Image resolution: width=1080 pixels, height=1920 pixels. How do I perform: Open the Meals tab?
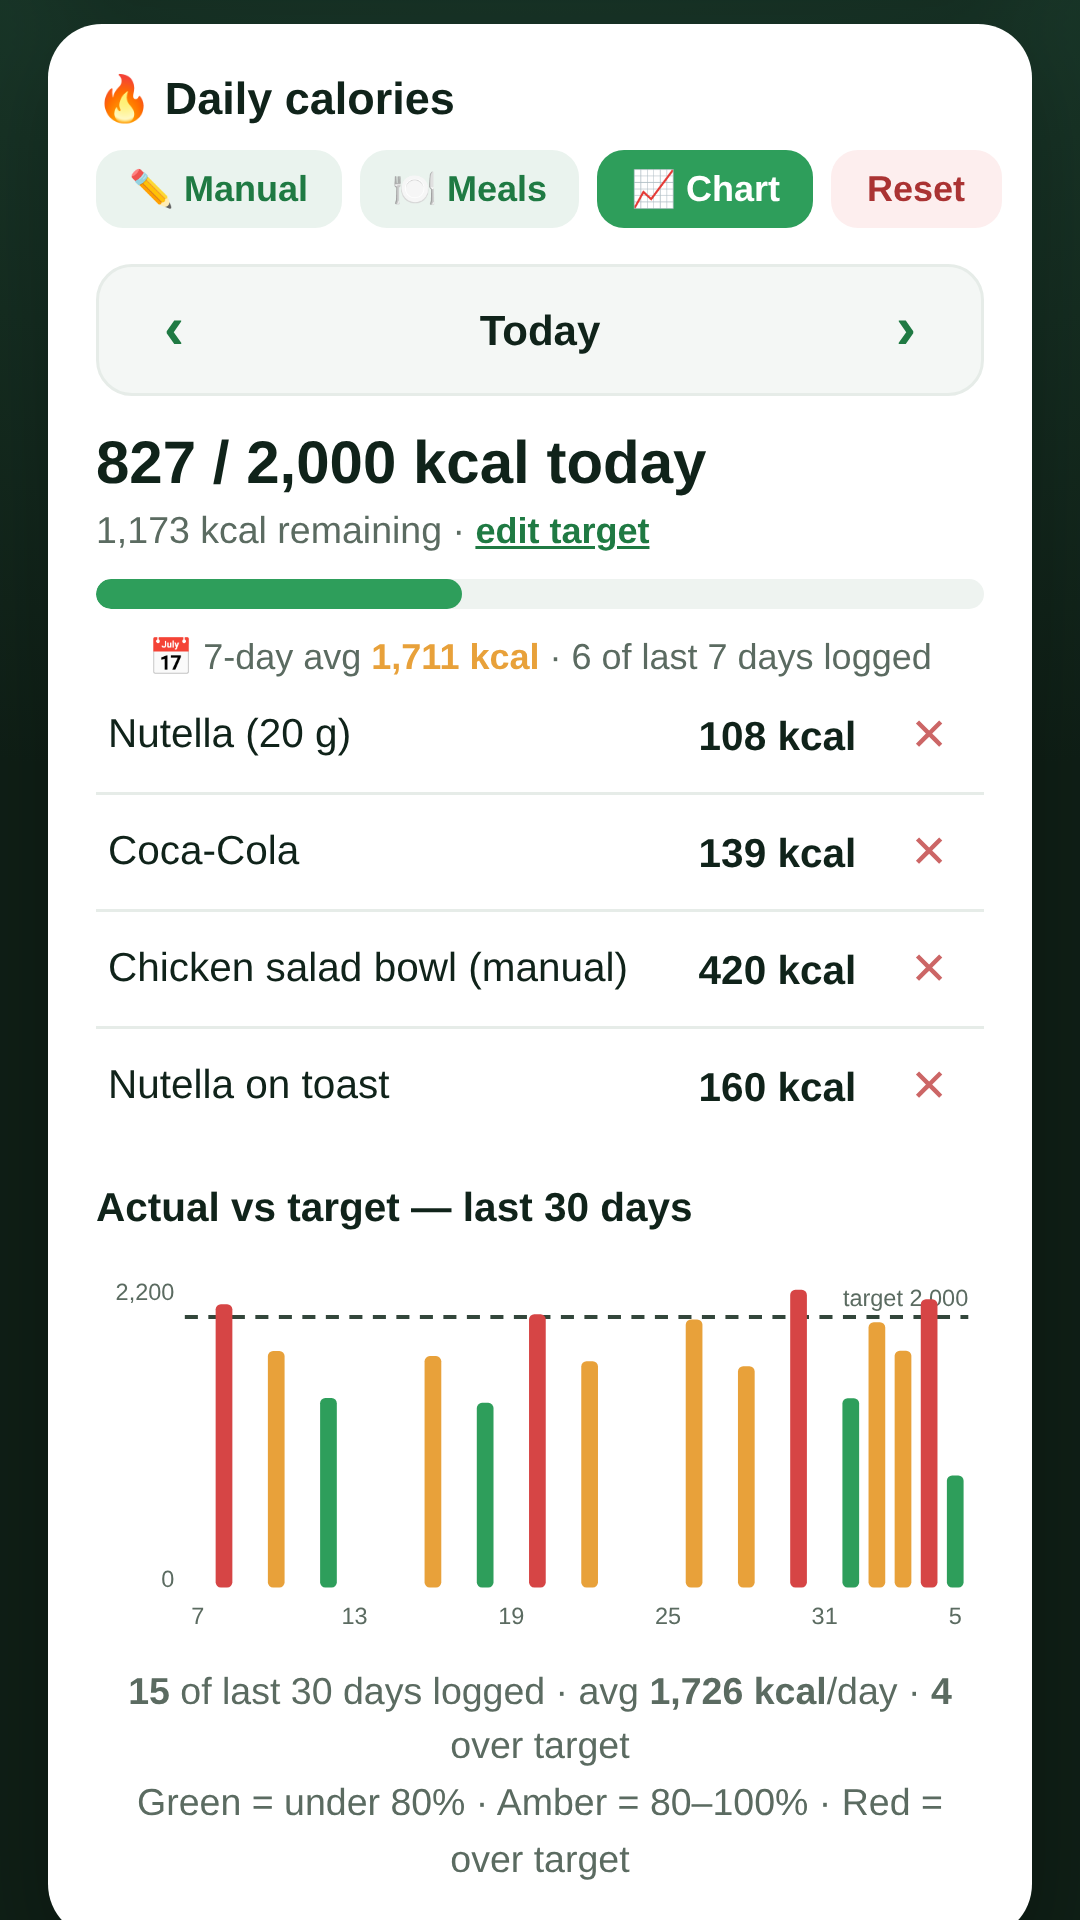click(x=469, y=189)
